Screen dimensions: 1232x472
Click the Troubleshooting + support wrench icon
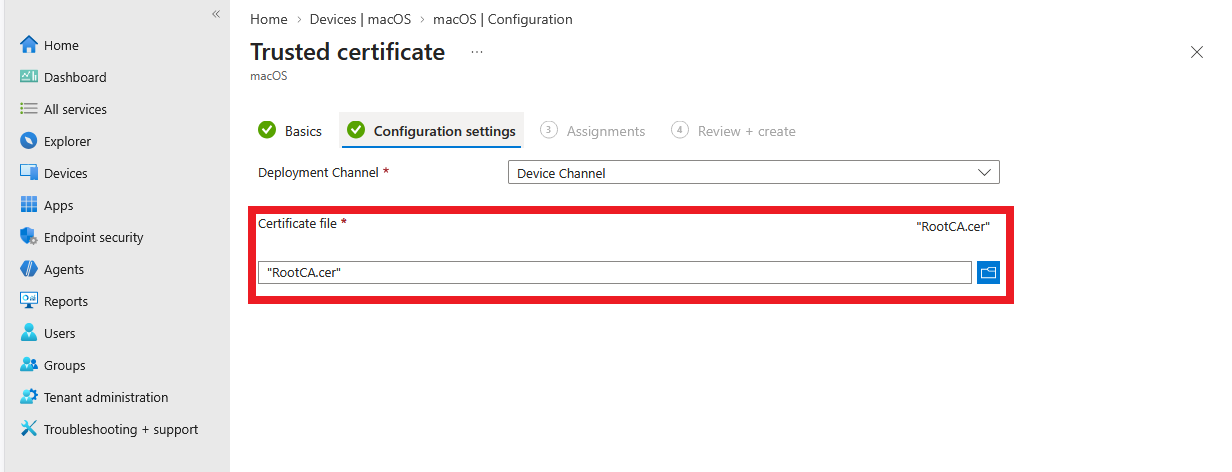click(29, 429)
